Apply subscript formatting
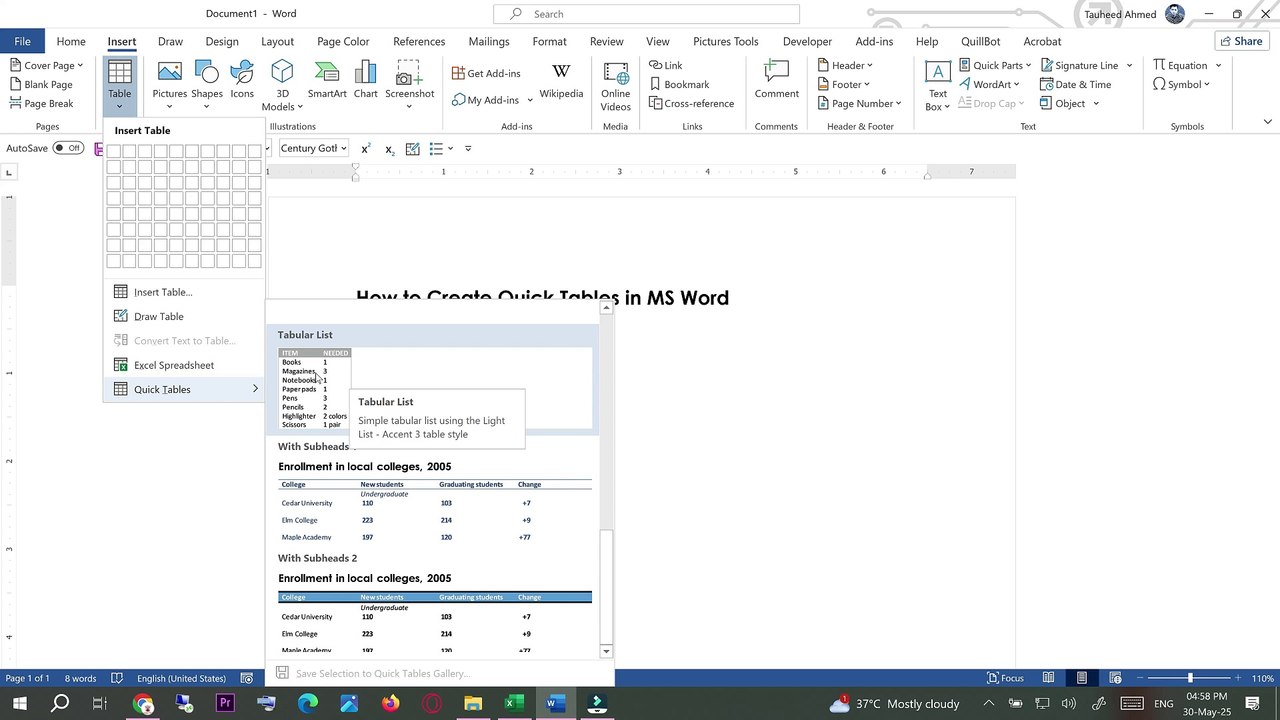The height and width of the screenshot is (720, 1280). click(389, 148)
